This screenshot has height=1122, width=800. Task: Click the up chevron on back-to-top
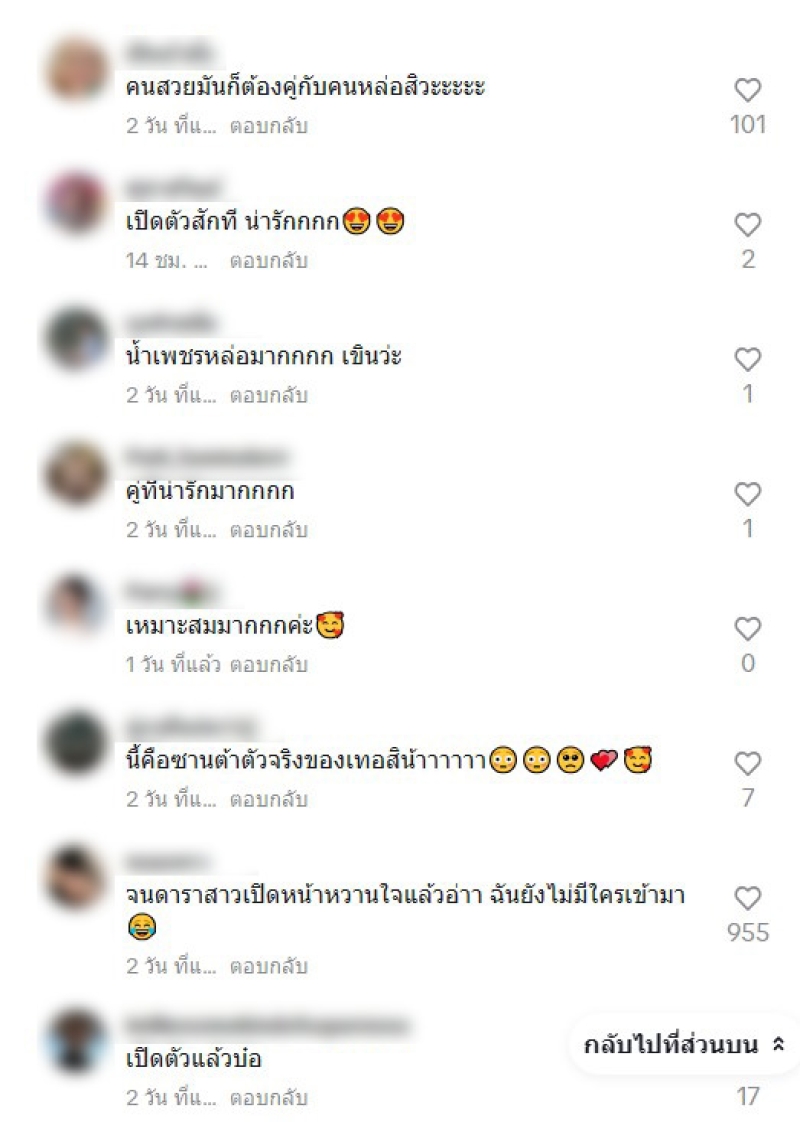779,1045
